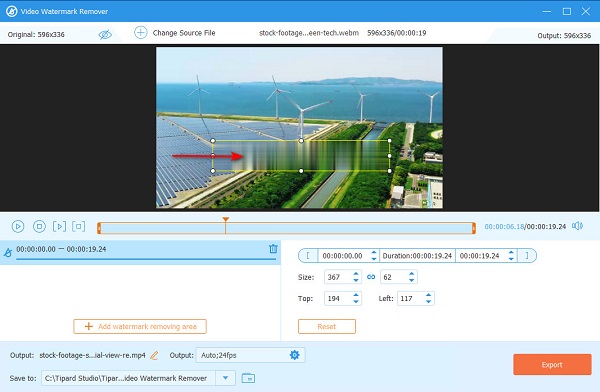Click the orange playhead marker on timeline
Screen dimensions: 600x392
pyautogui.click(x=225, y=220)
